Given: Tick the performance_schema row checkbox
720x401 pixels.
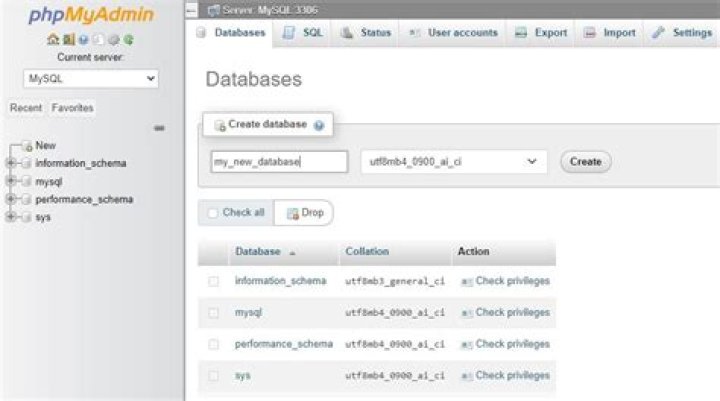Looking at the screenshot, I should [x=213, y=344].
